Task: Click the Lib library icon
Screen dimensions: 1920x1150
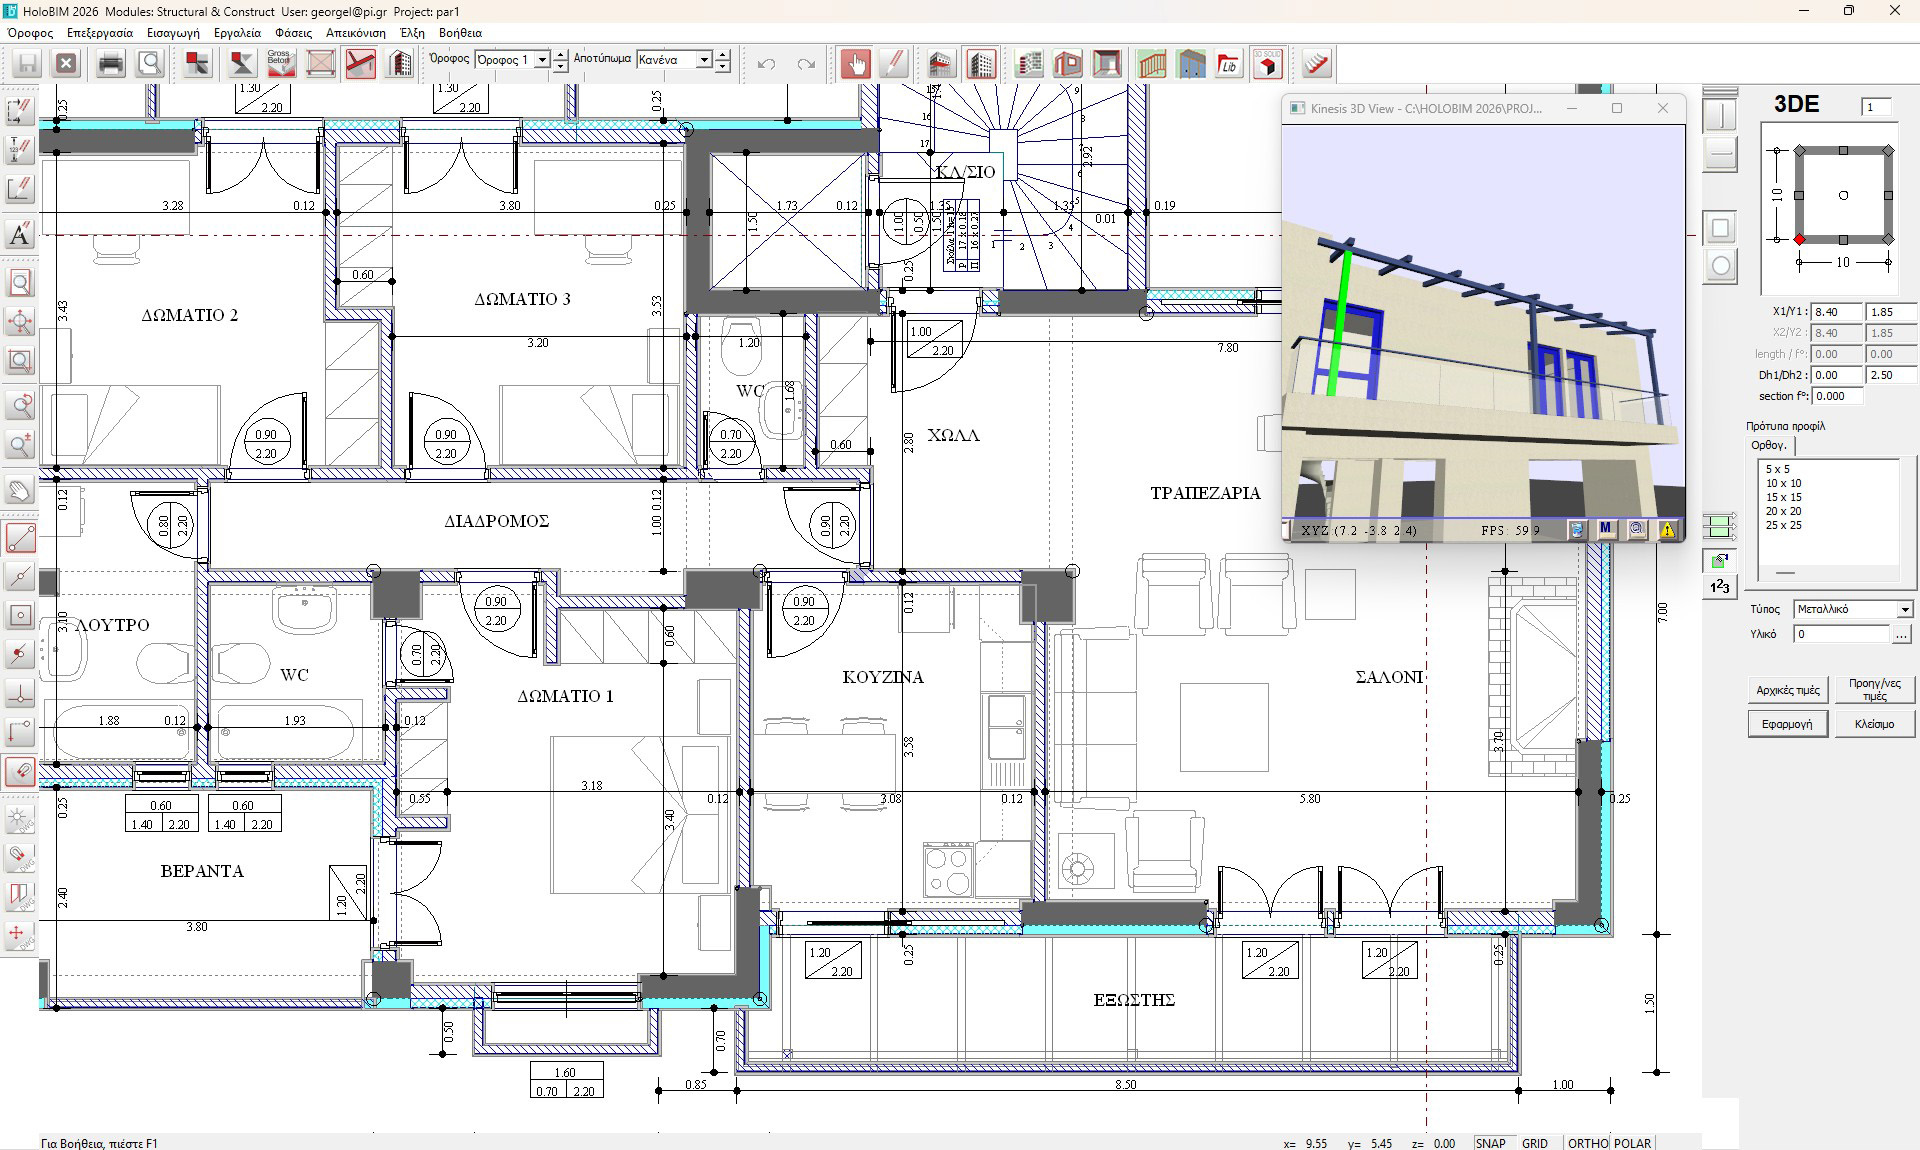Action: pos(1228,65)
